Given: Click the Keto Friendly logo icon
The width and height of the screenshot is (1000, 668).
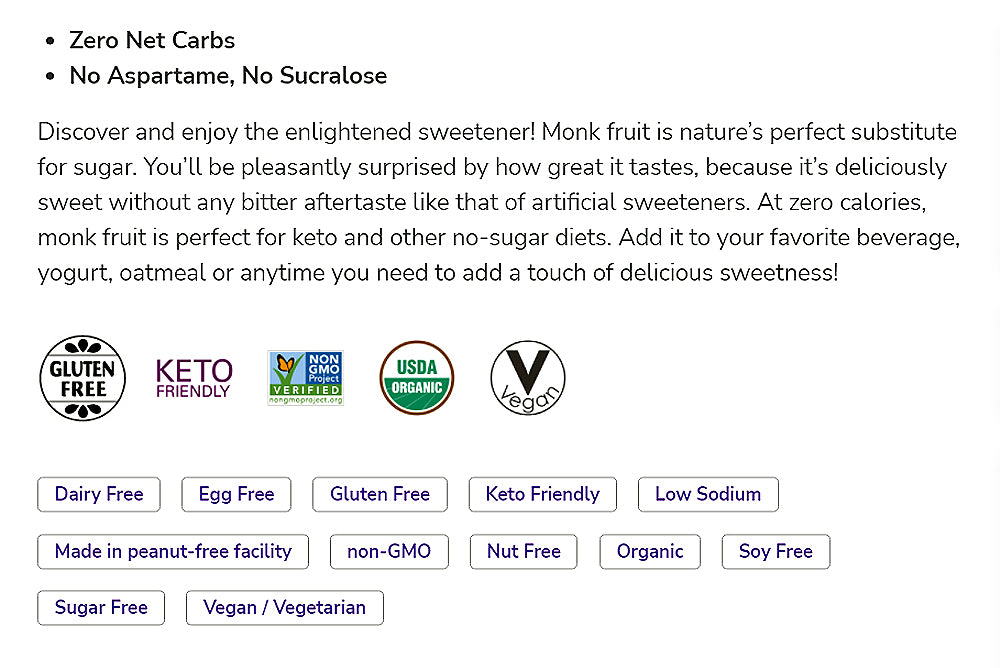Looking at the screenshot, I should click(x=194, y=379).
